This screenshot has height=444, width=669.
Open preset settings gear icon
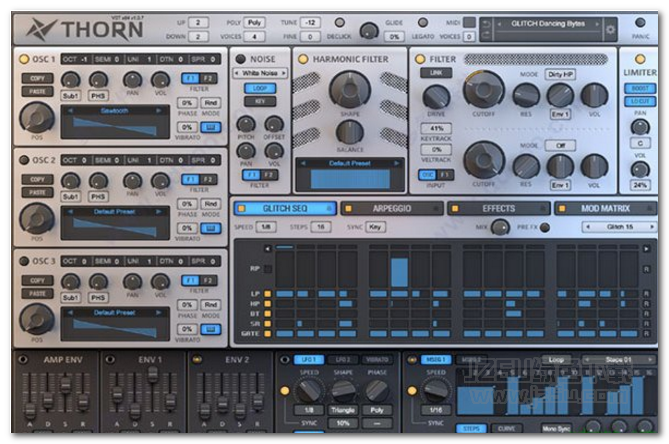[610, 29]
